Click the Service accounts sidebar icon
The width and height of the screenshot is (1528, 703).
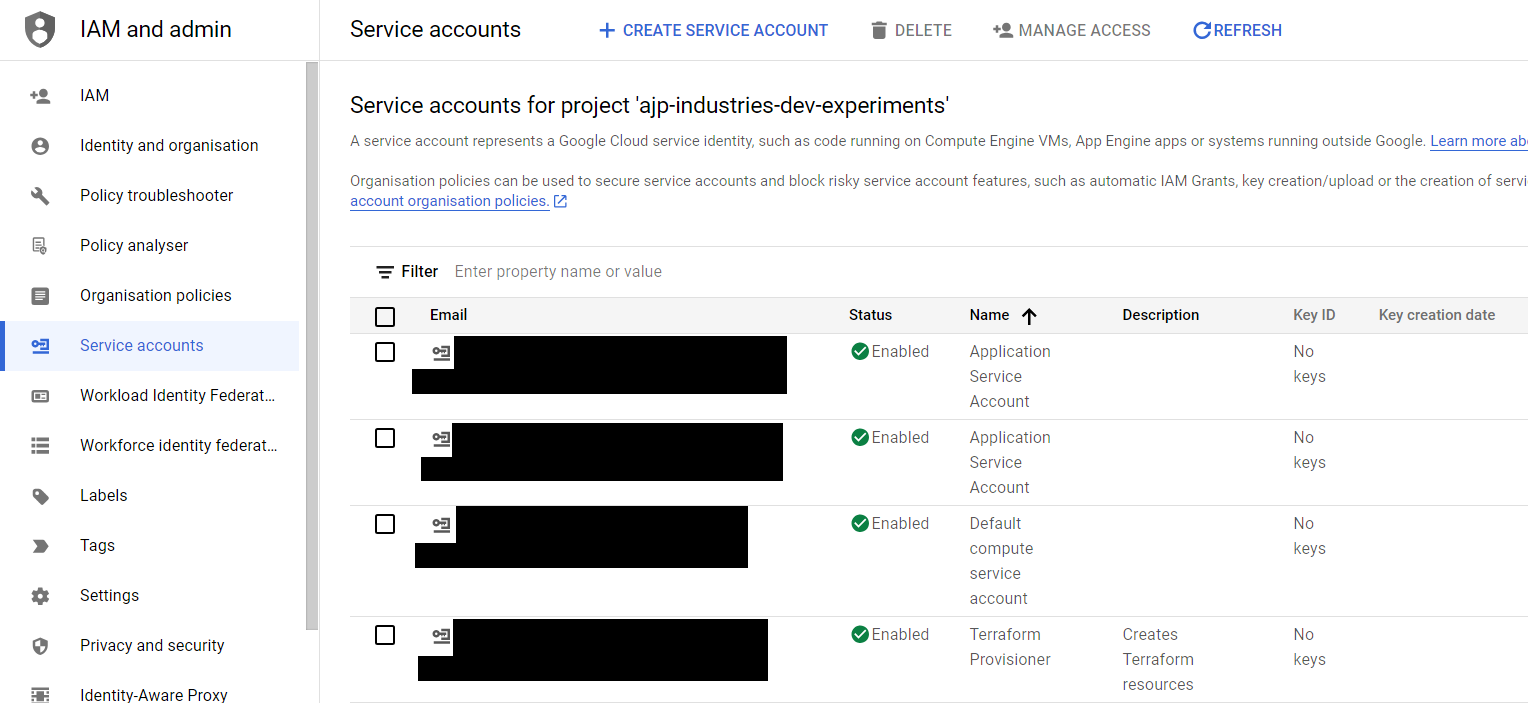[x=40, y=346]
